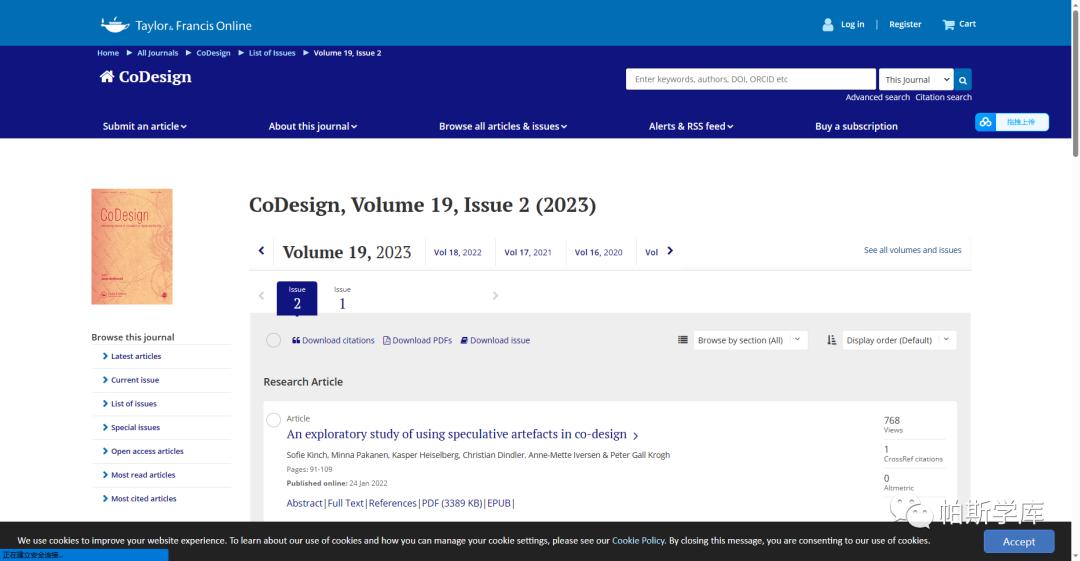Click List of Issues breadcrumb link
The width and height of the screenshot is (1080, 561).
(272, 53)
